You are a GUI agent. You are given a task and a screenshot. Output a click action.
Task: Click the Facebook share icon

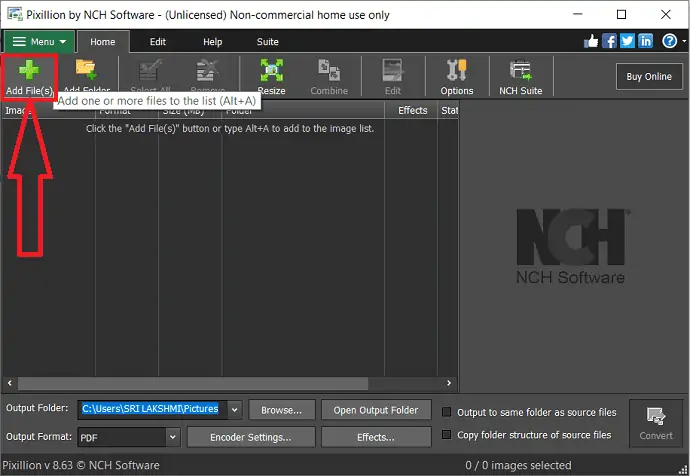(x=609, y=41)
